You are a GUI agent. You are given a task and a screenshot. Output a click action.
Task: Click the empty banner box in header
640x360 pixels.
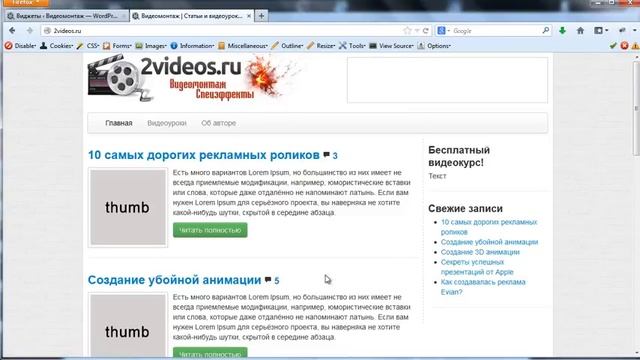tap(447, 80)
